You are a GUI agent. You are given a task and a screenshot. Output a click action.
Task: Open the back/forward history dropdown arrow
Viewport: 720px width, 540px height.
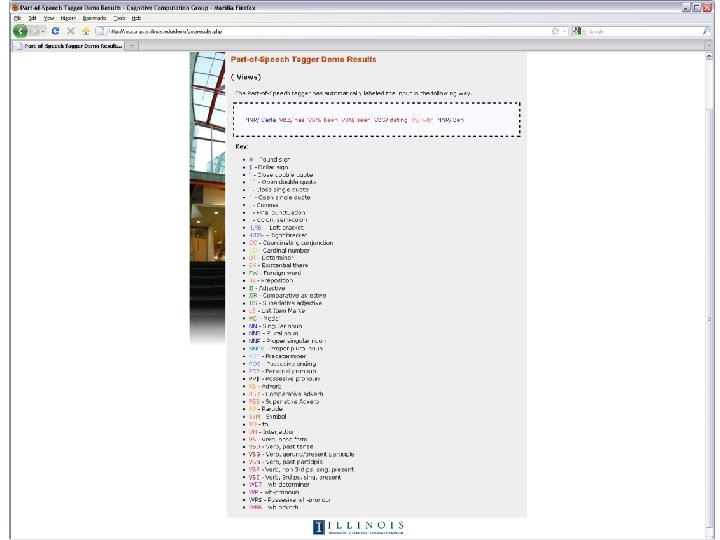tap(43, 31)
